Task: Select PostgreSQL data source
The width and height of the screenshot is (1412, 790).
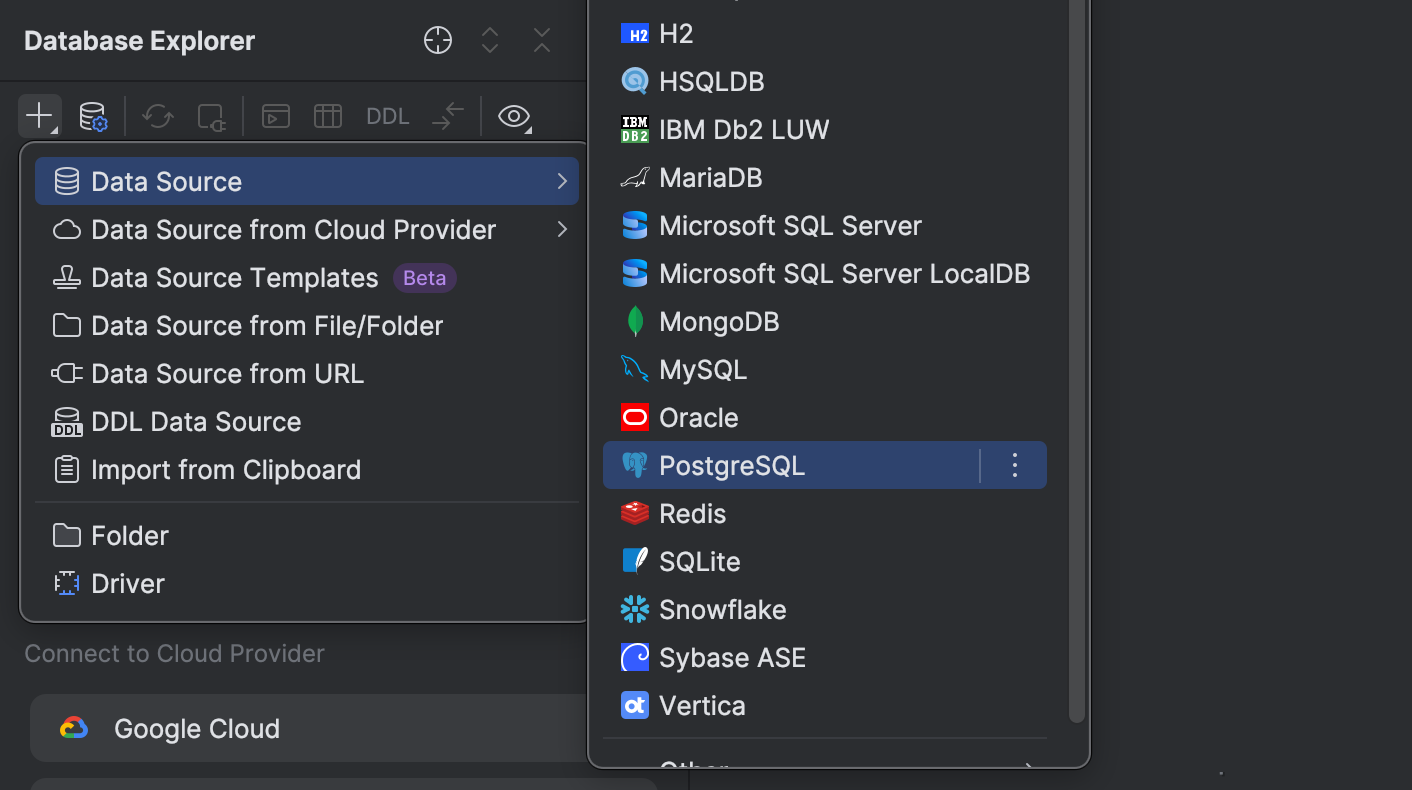Action: coord(825,465)
